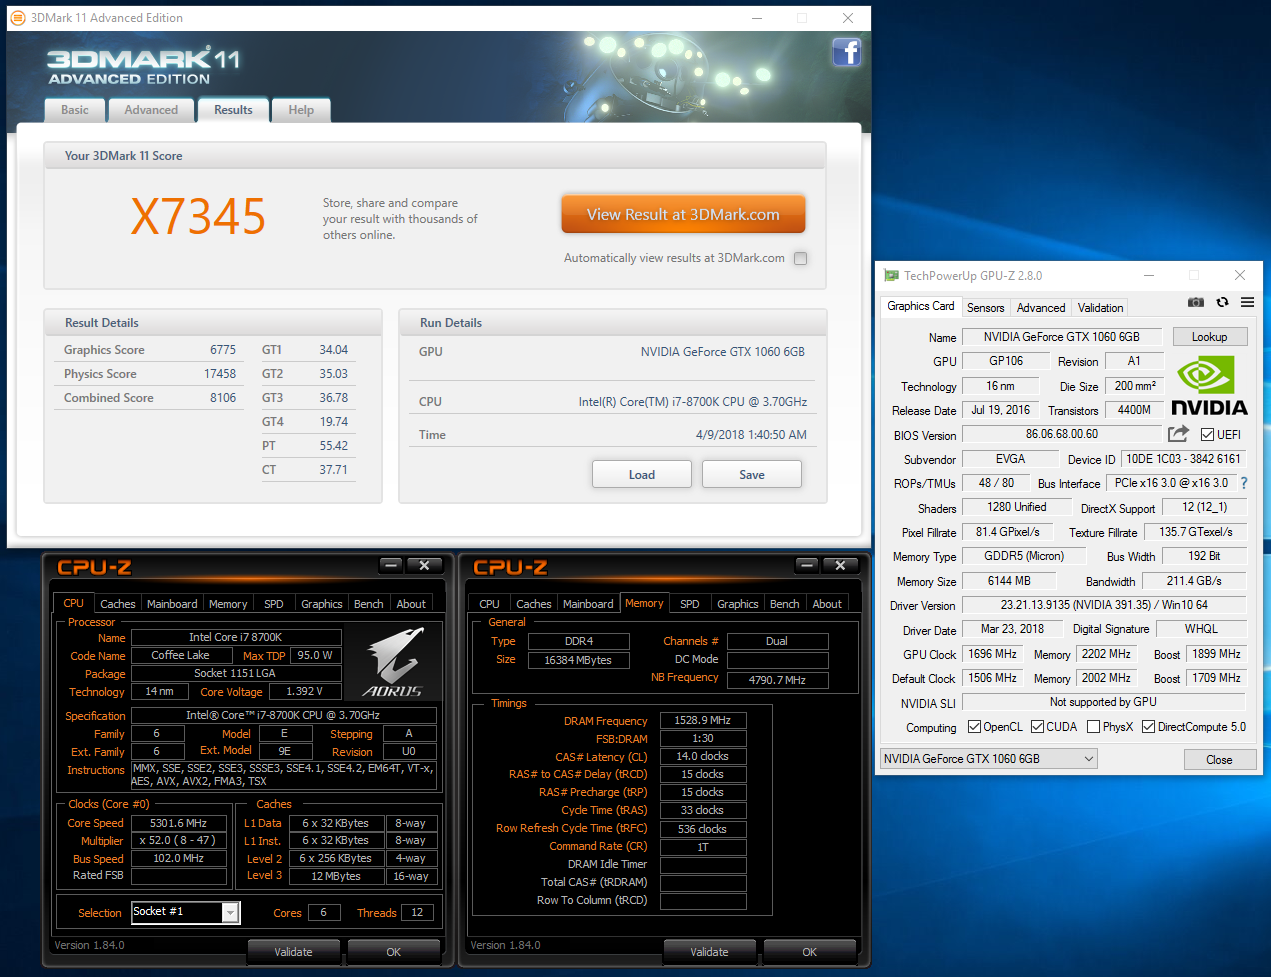Viewport: 1271px width, 977px height.
Task: Click Validate in right CPU-Z Memory window
Action: [709, 952]
